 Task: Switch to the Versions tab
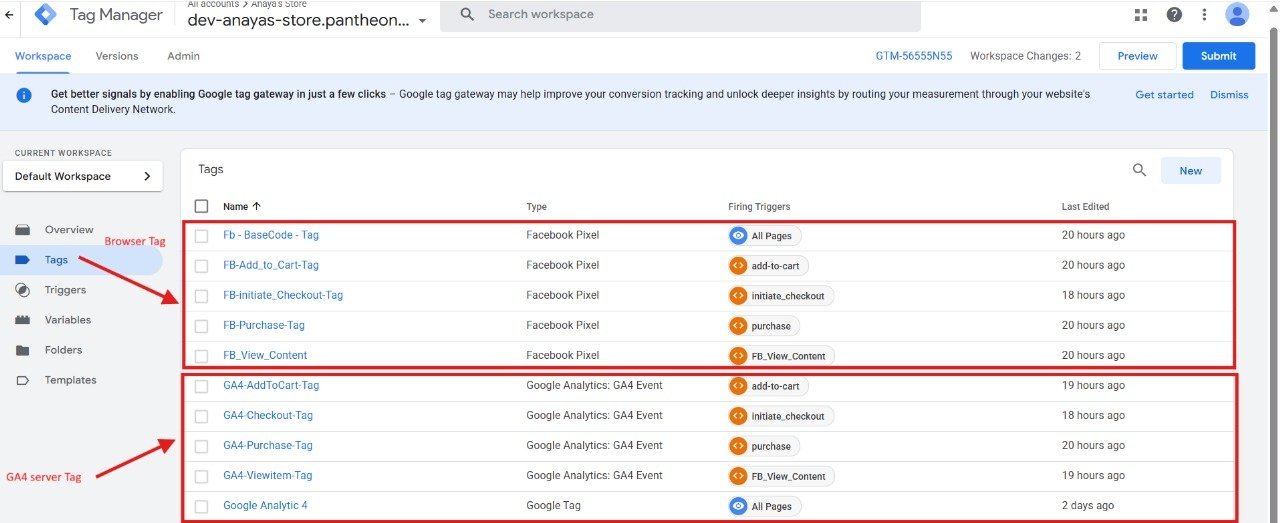(x=117, y=56)
